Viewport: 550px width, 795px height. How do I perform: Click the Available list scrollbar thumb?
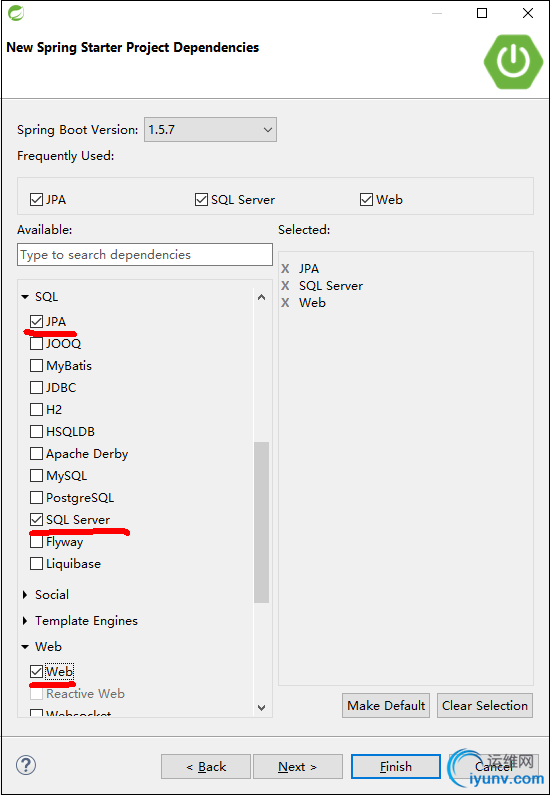pos(262,522)
